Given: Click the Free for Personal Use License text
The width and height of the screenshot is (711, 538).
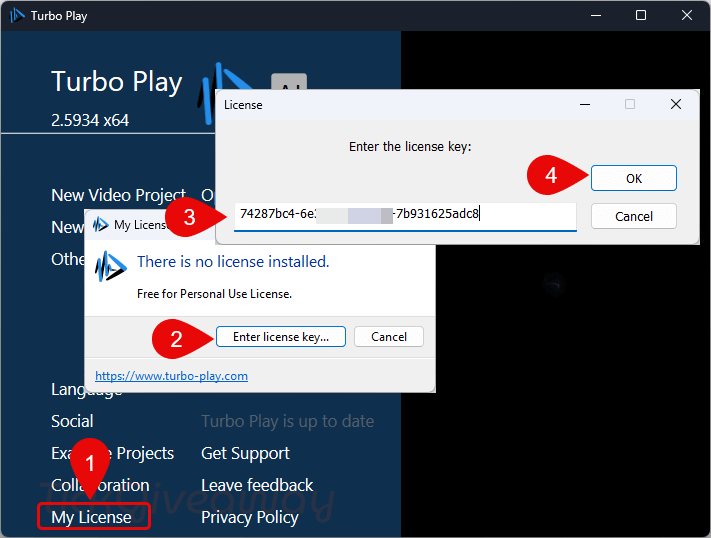Looking at the screenshot, I should tap(214, 294).
